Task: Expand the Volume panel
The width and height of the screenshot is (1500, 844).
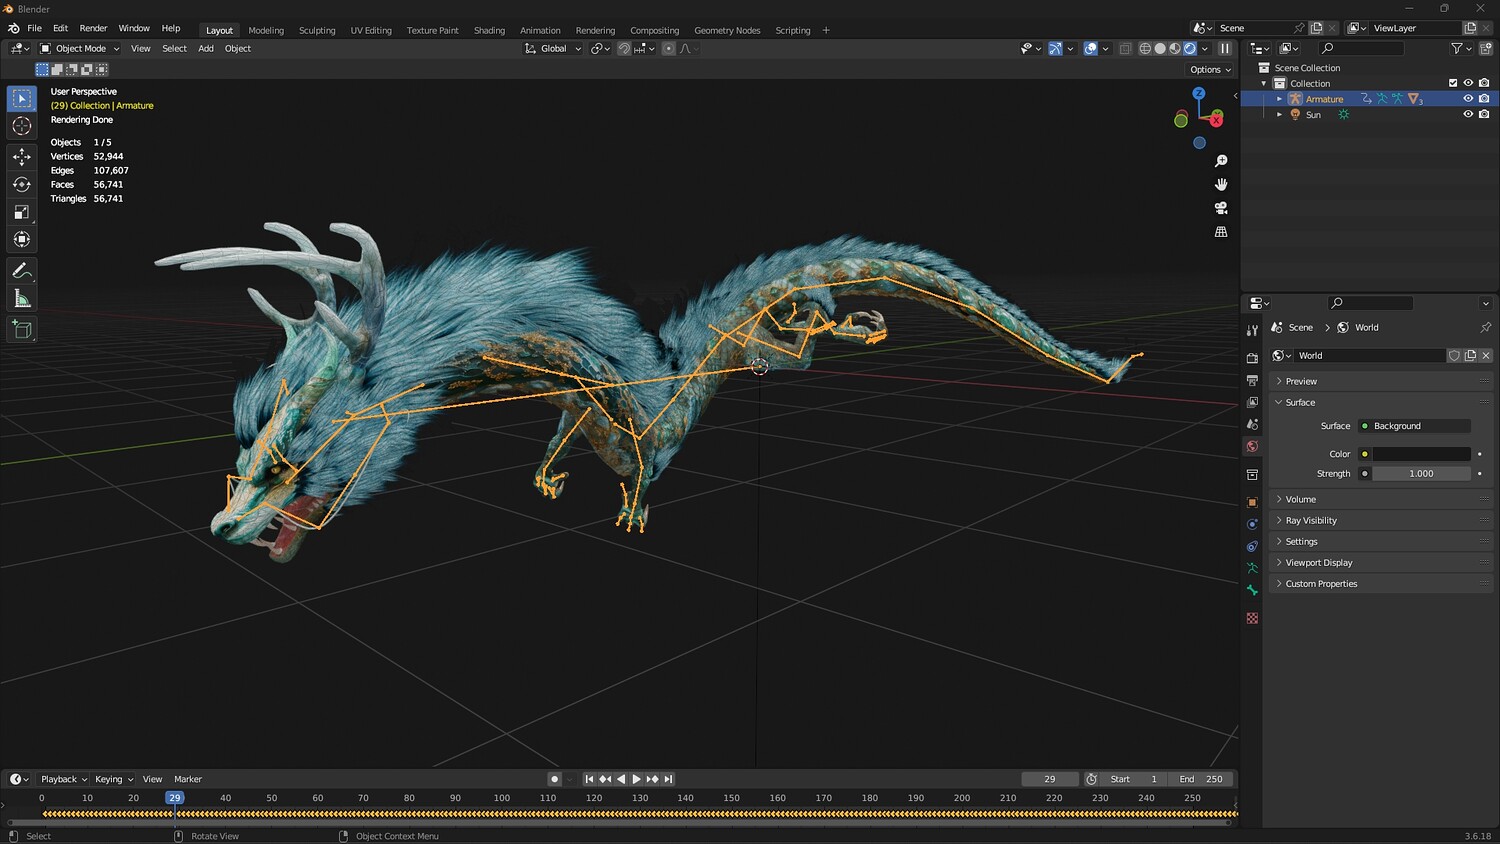Action: (x=1300, y=499)
